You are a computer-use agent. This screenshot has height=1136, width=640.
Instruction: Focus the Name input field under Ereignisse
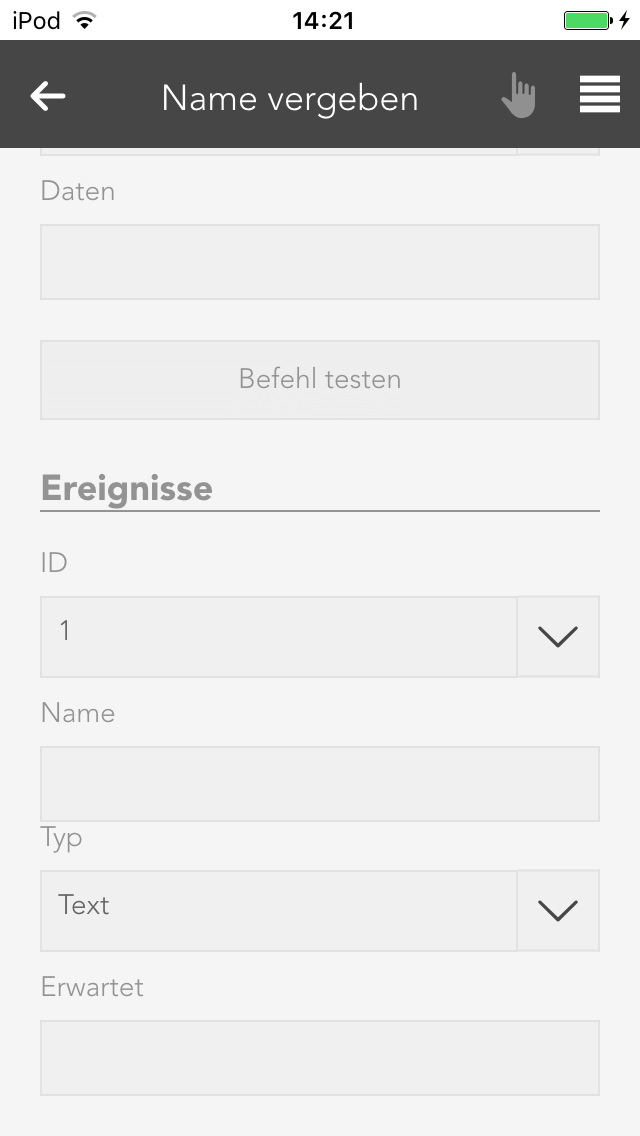coord(320,784)
